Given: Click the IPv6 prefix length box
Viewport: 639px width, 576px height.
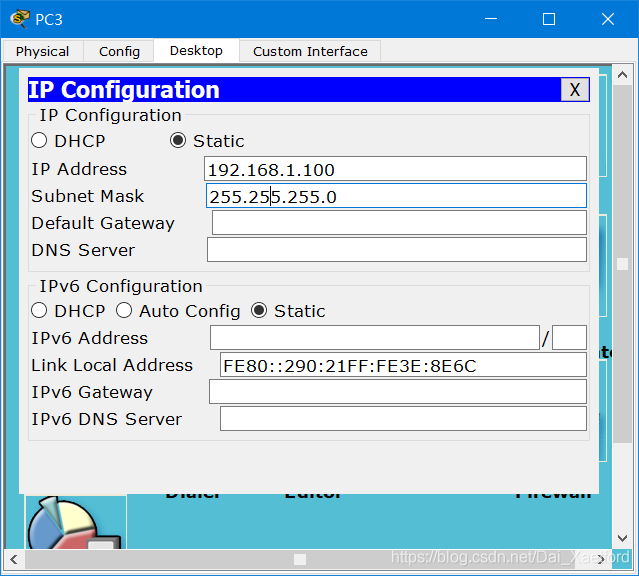Looking at the screenshot, I should (x=569, y=338).
